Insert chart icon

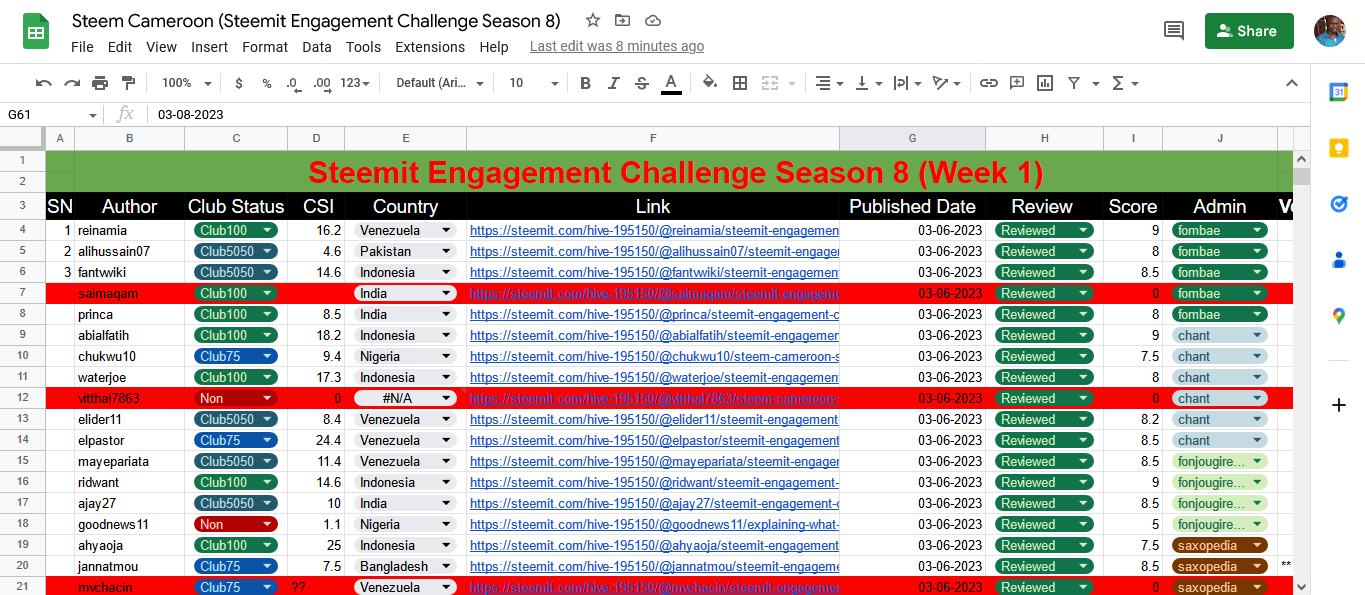[1045, 83]
